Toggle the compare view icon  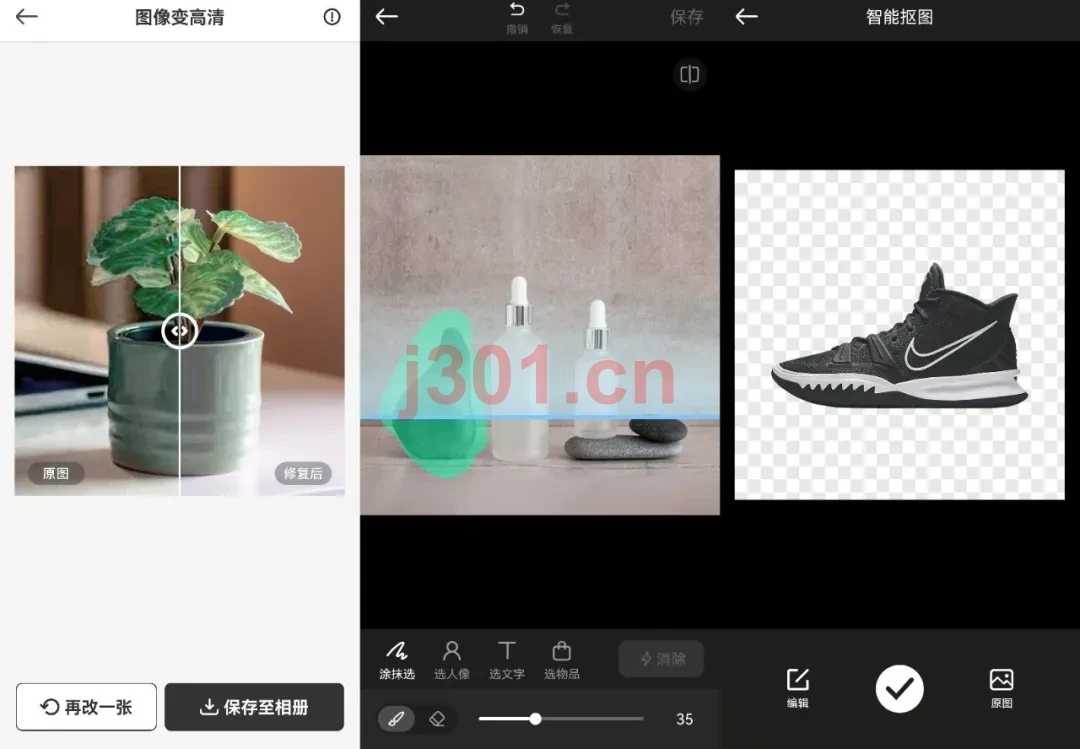[x=689, y=74]
